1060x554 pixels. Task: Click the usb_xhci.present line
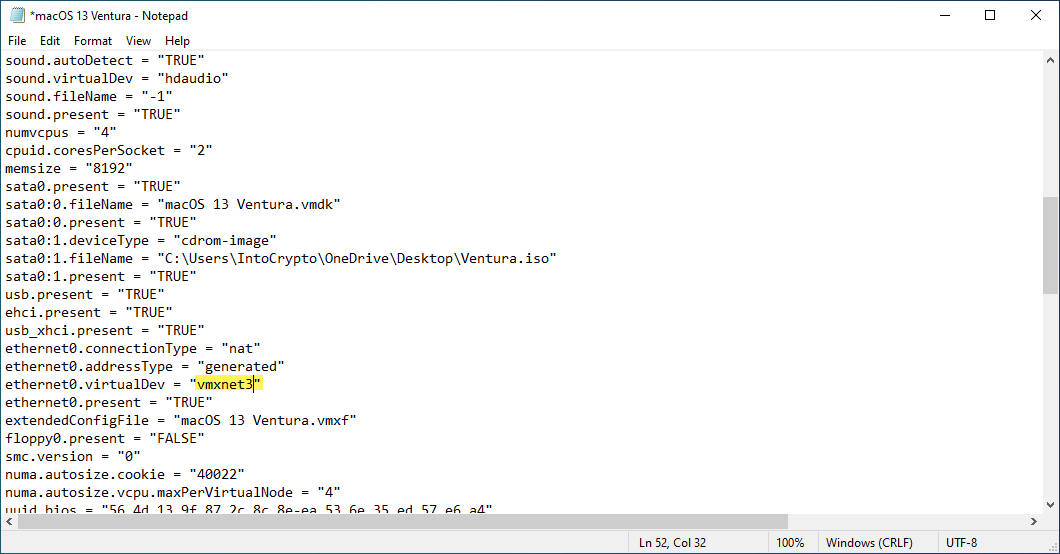click(x=105, y=330)
